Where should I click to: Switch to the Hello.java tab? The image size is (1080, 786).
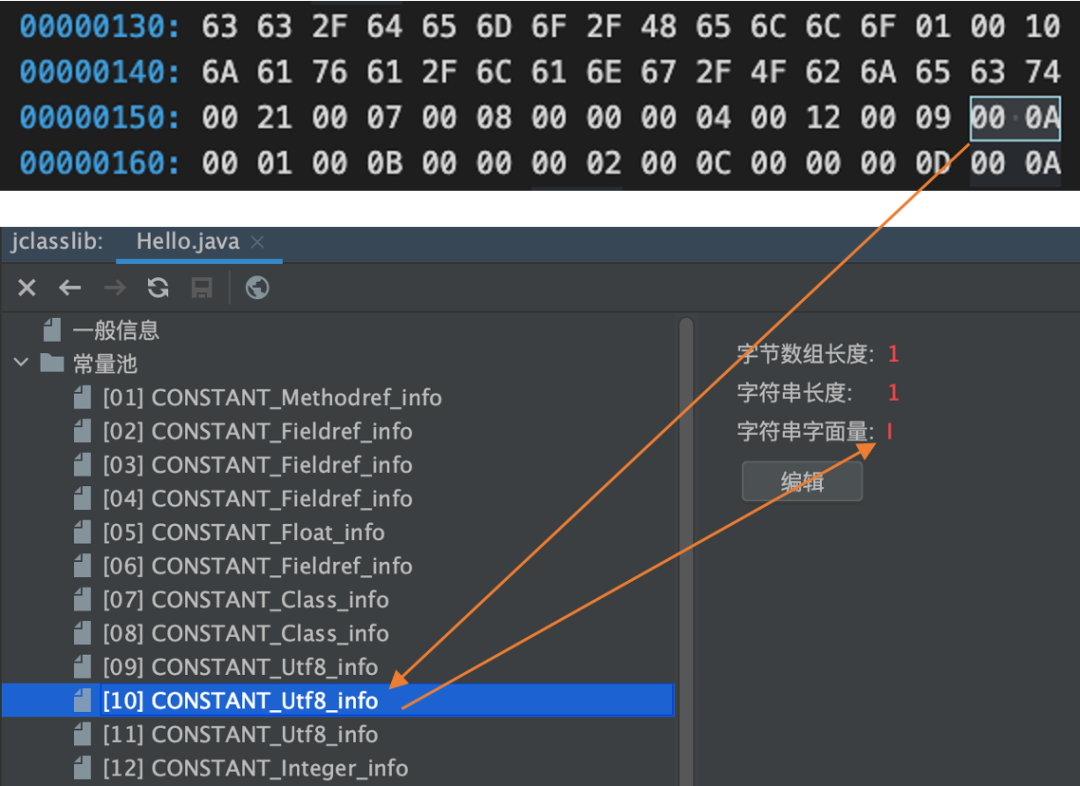click(x=187, y=242)
